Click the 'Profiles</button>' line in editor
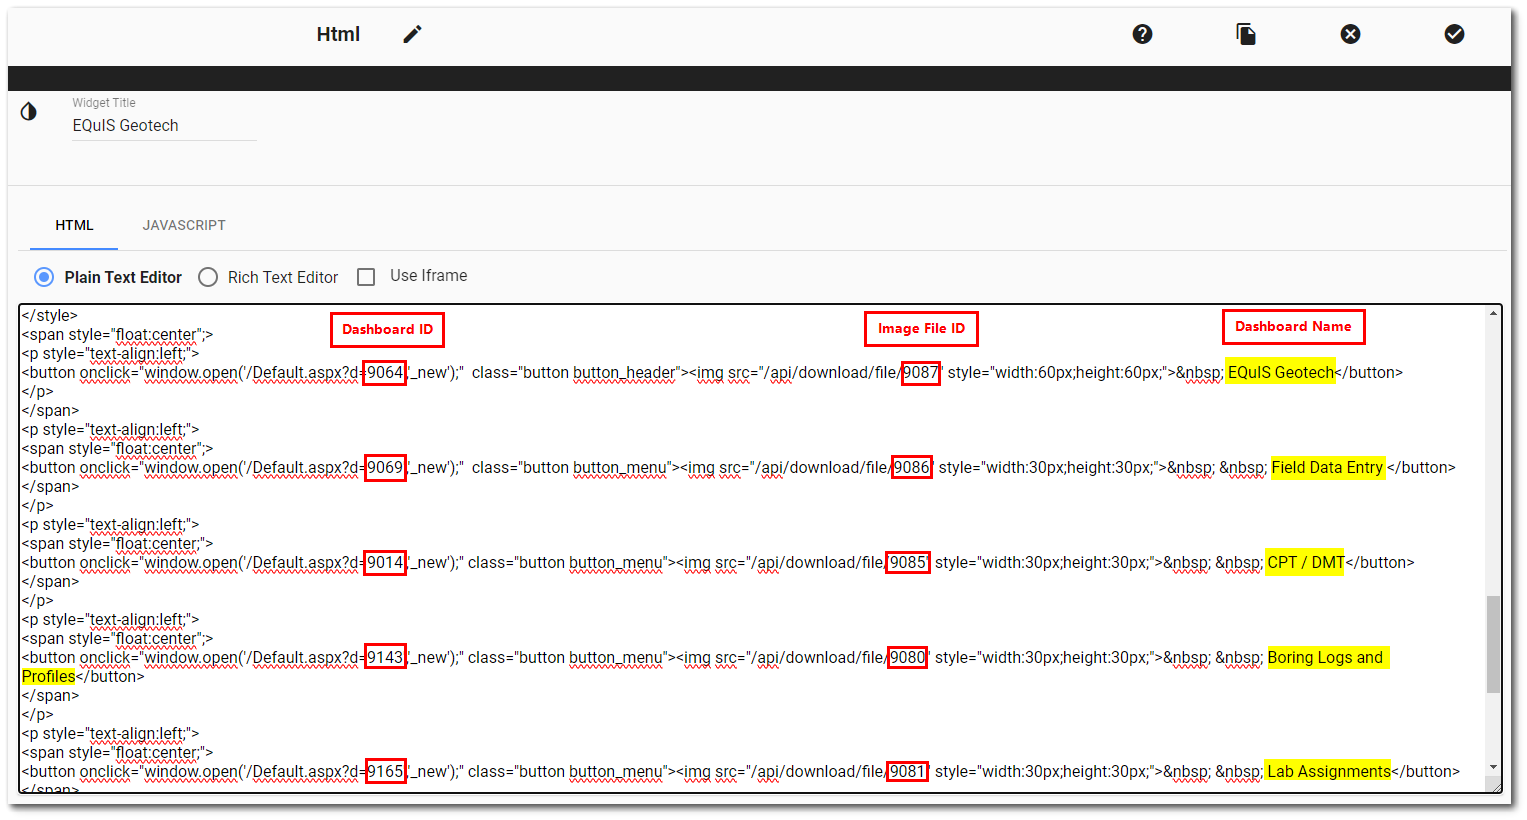This screenshot has width=1527, height=820. (83, 676)
